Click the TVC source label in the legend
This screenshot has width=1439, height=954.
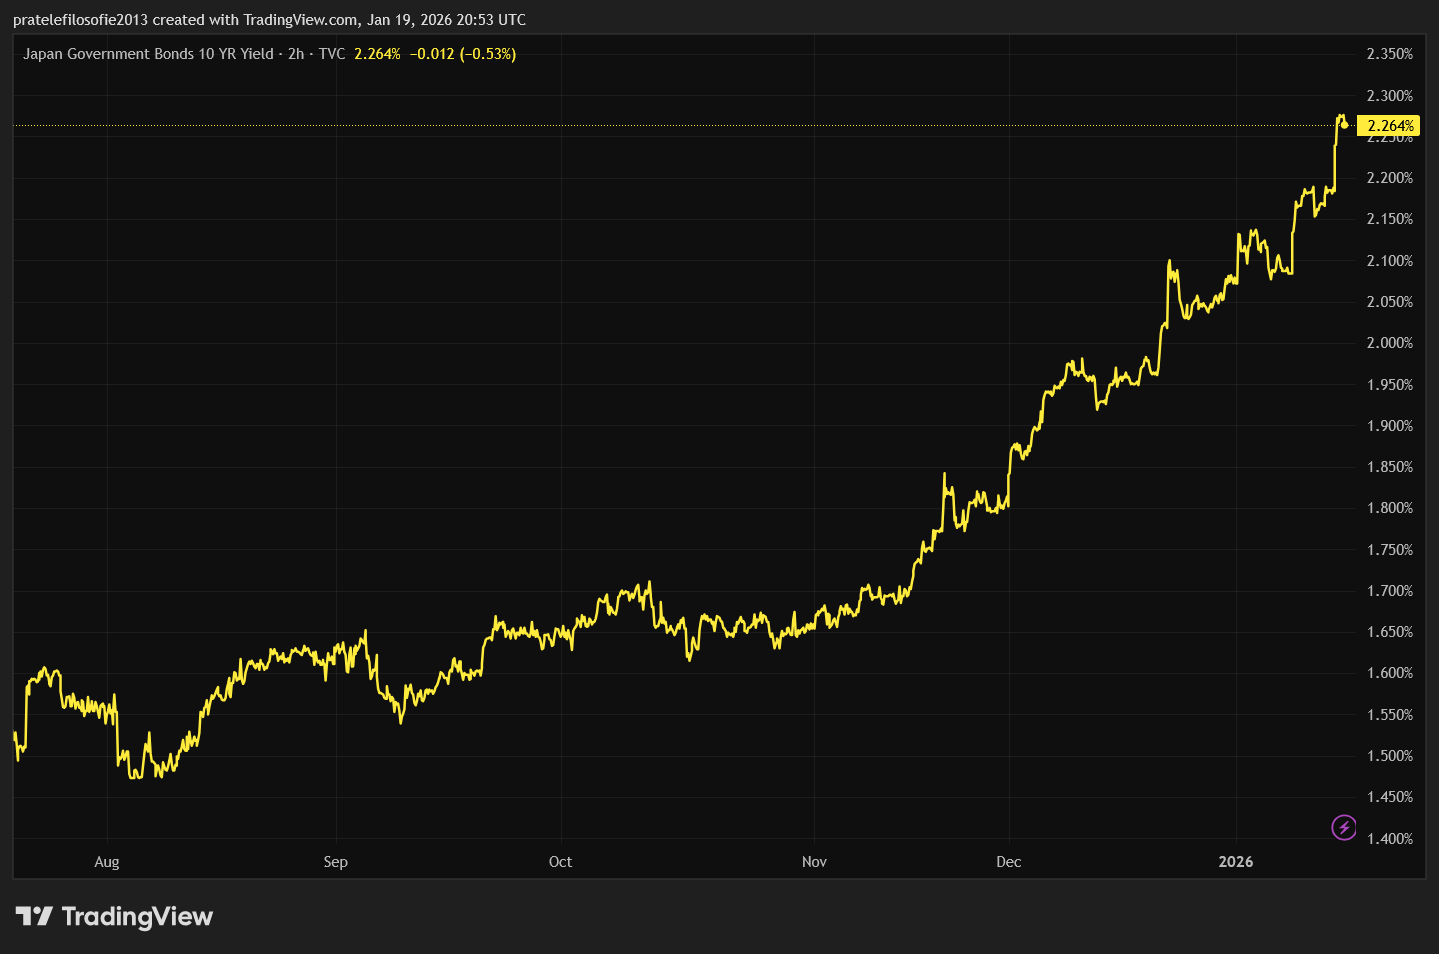332,54
